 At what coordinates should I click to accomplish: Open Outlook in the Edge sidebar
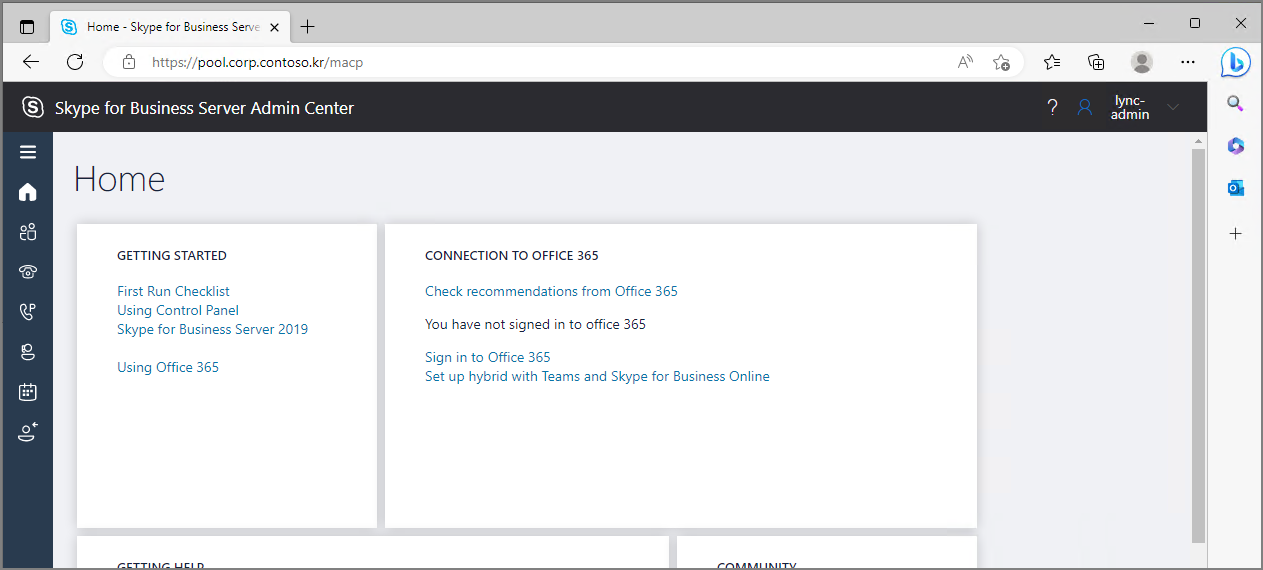click(x=1236, y=188)
